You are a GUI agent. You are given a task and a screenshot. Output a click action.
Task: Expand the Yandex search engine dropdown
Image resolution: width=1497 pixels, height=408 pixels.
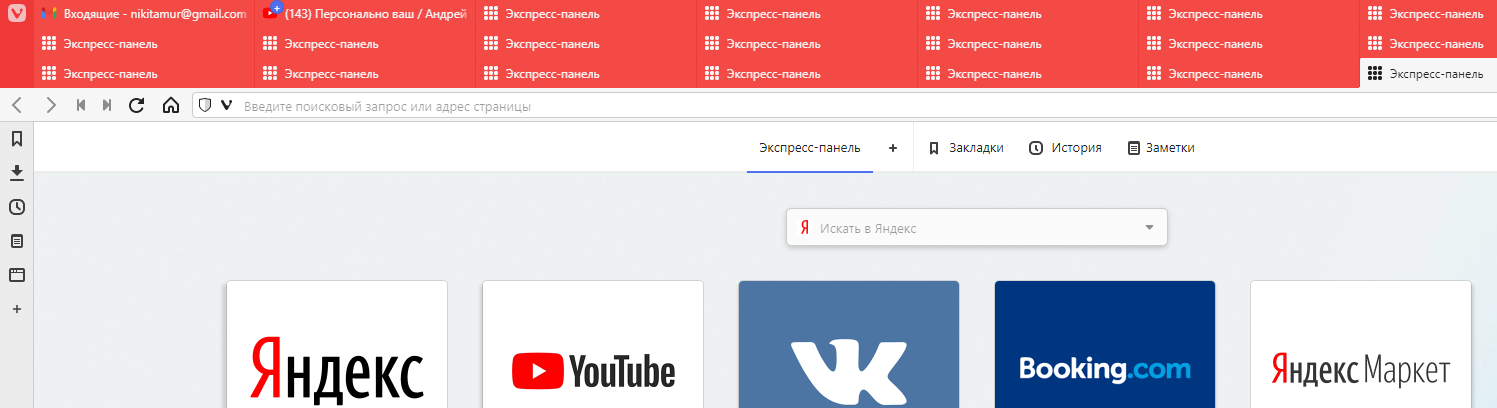pyautogui.click(x=1149, y=228)
